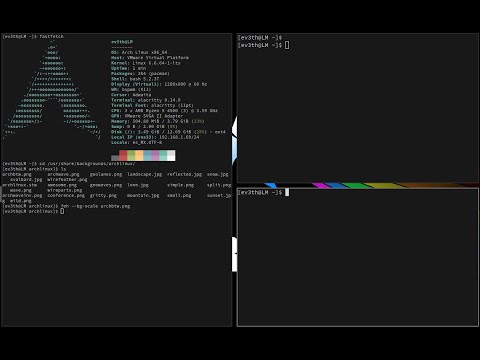This screenshot has height=360, width=480.
Task: Click 'split.png' in the ls listing
Action: click(x=219, y=185)
